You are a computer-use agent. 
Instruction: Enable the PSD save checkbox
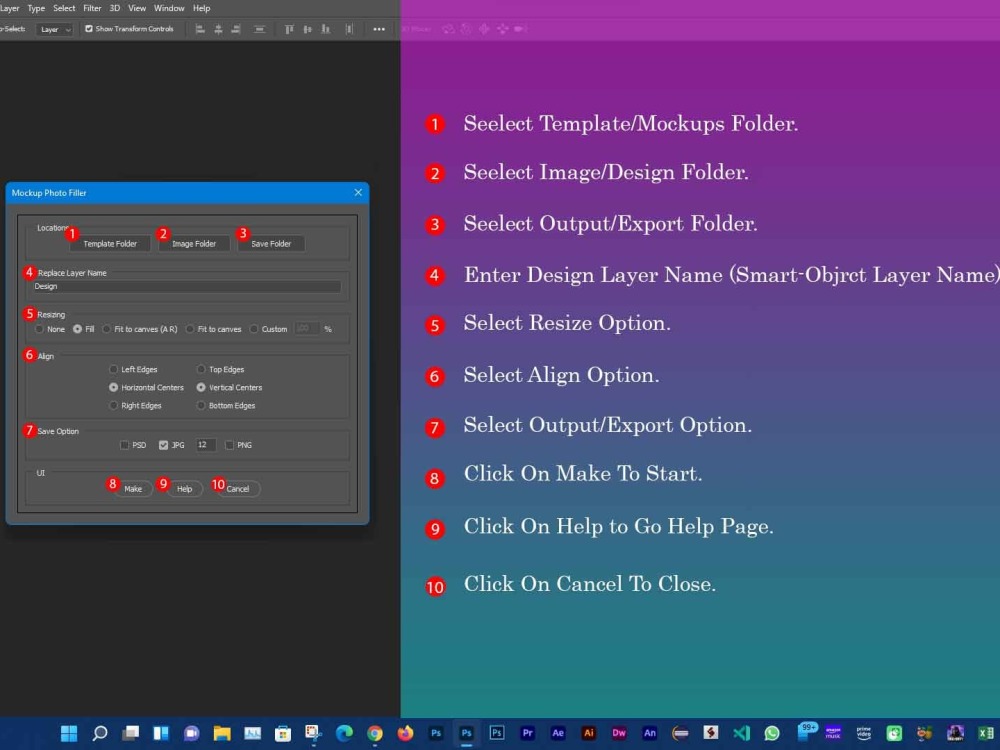point(124,445)
